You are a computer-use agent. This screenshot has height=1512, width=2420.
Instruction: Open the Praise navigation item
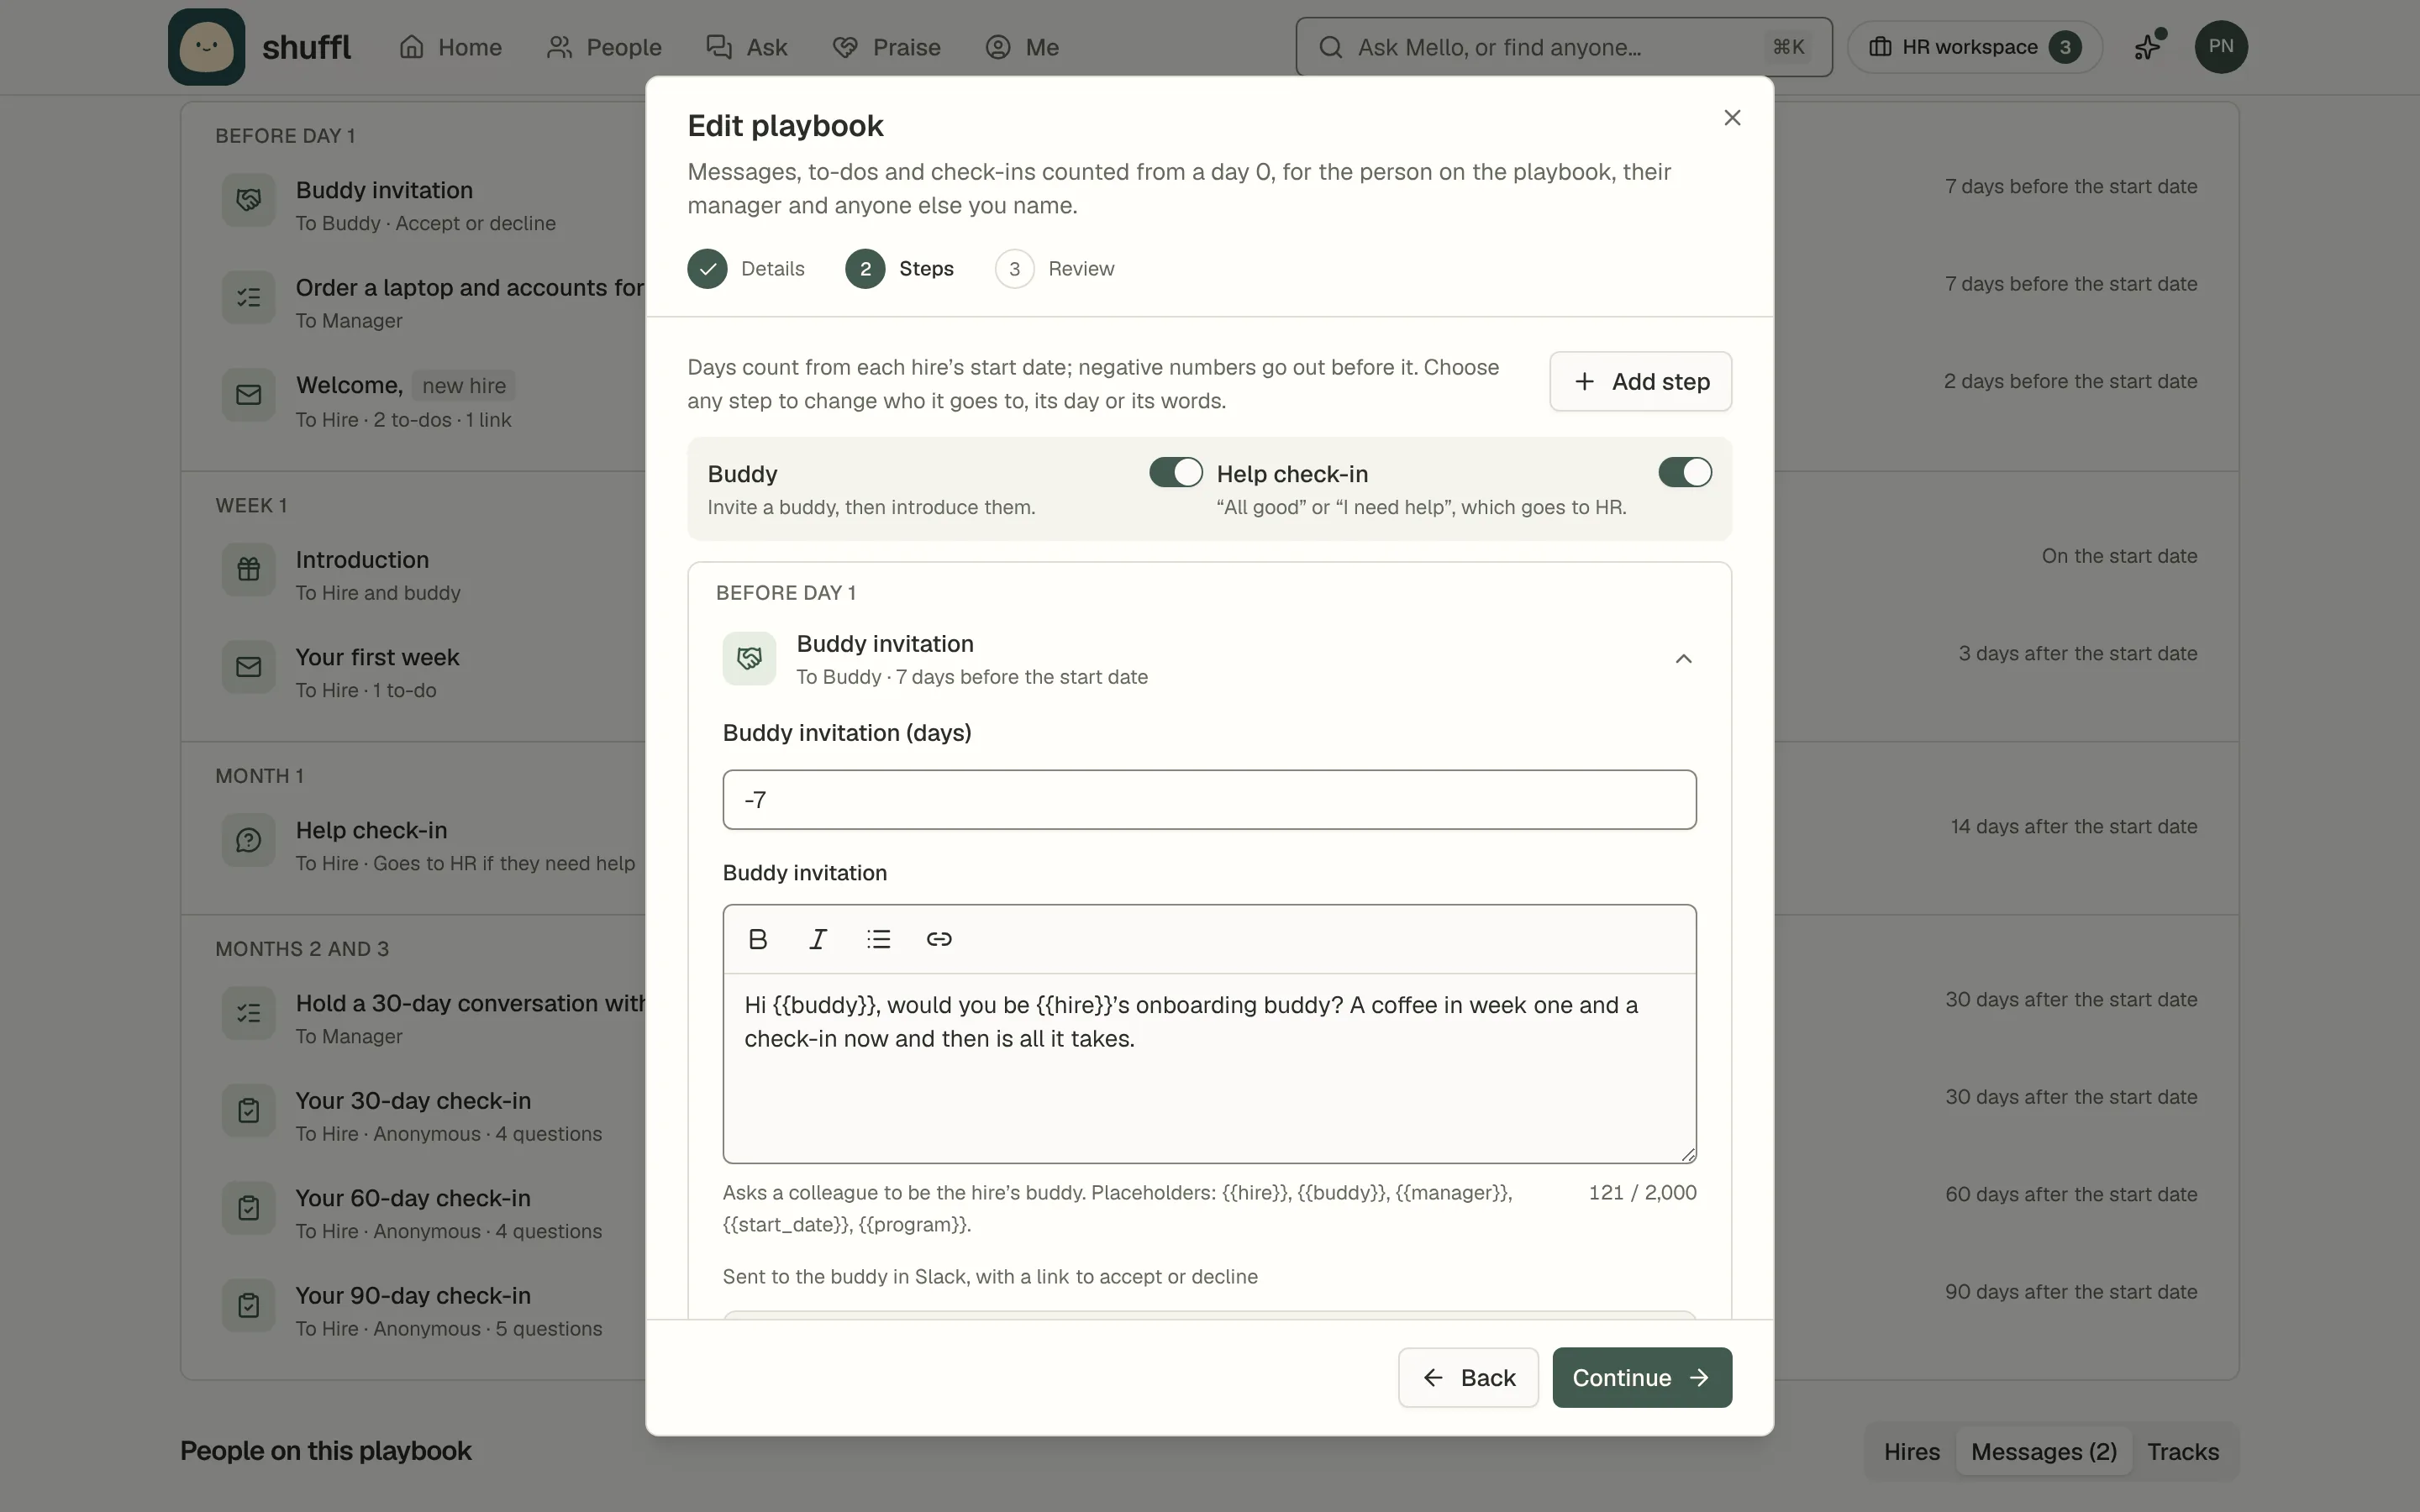(x=887, y=47)
